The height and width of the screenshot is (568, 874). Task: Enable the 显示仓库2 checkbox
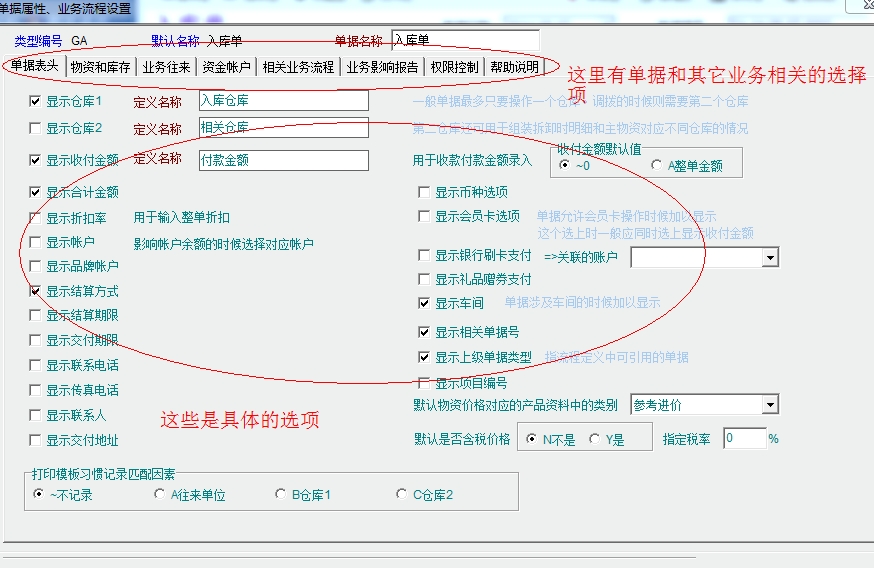coord(36,128)
